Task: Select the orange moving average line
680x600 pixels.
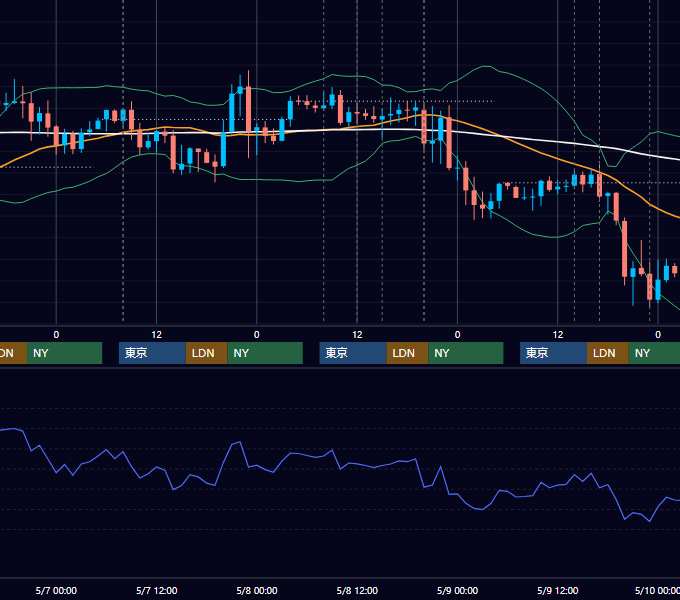Action: [542, 154]
